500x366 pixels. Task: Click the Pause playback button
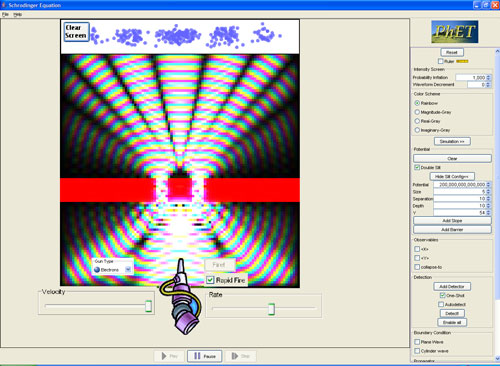205,356
